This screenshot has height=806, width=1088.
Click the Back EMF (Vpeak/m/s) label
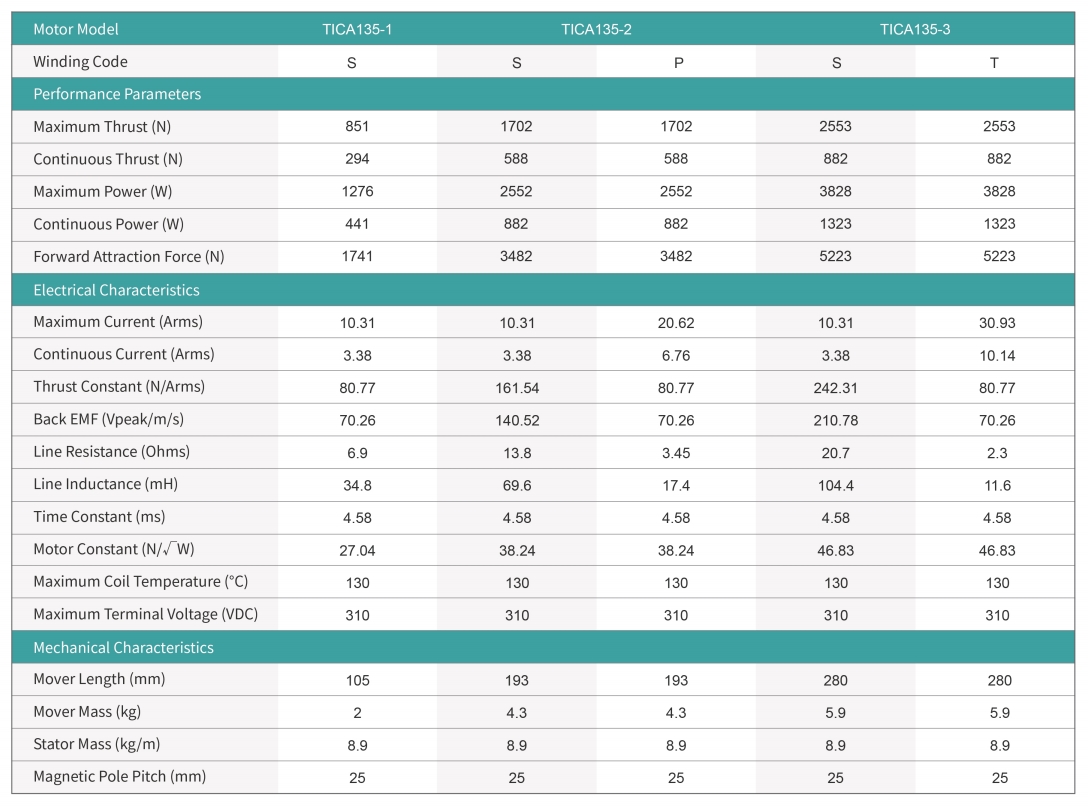pos(108,419)
